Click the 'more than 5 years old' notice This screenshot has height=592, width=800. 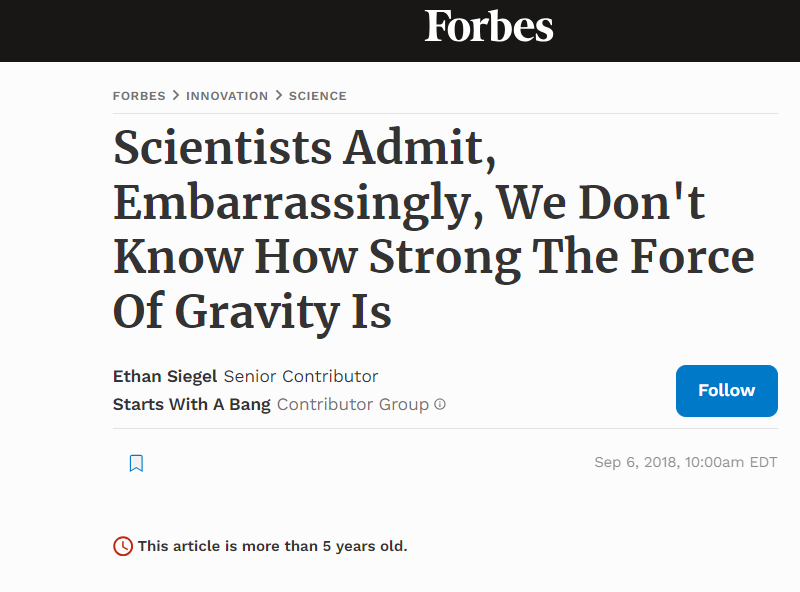pyautogui.click(x=273, y=546)
